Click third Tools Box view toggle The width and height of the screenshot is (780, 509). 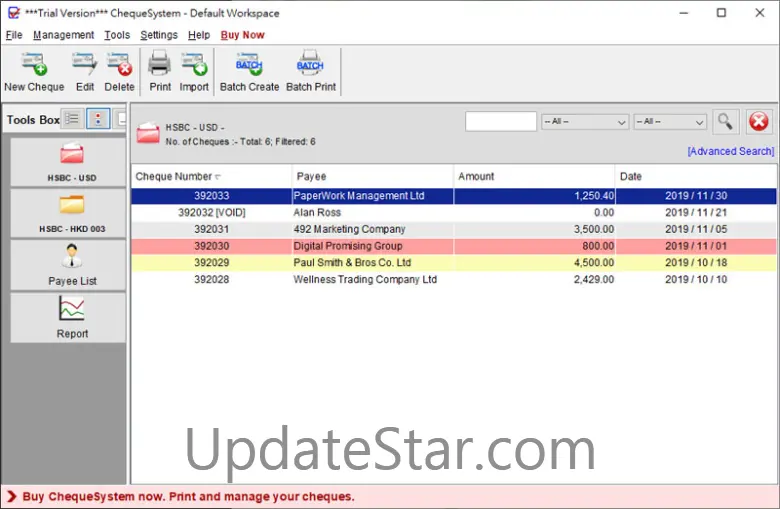tap(120, 119)
